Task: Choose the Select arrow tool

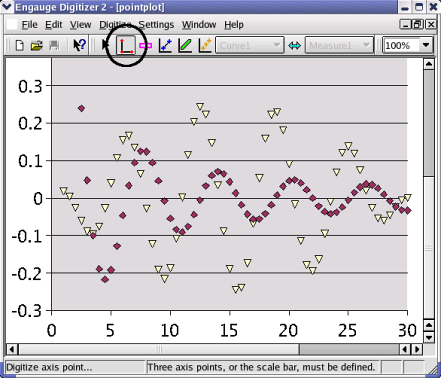Action: click(x=106, y=45)
